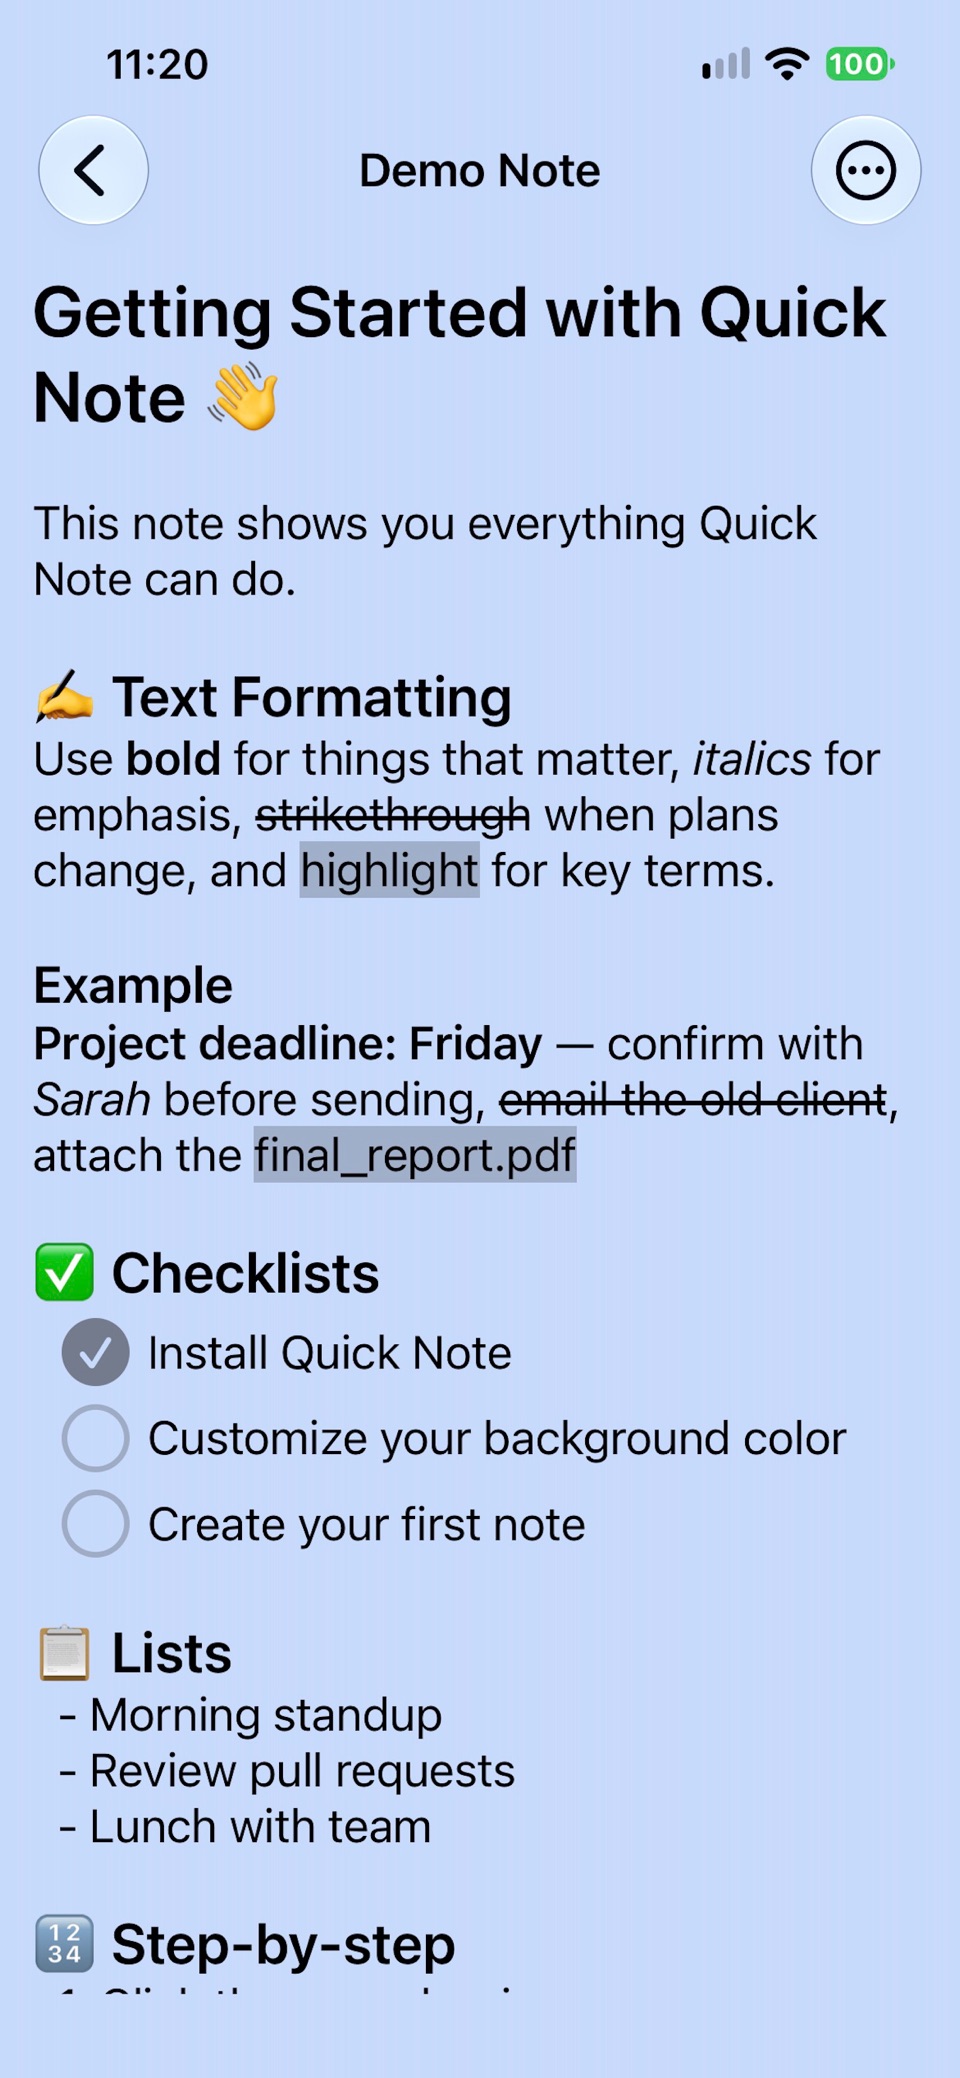960x2078 pixels.
Task: Tap the Demo Note title in header
Action: click(480, 170)
